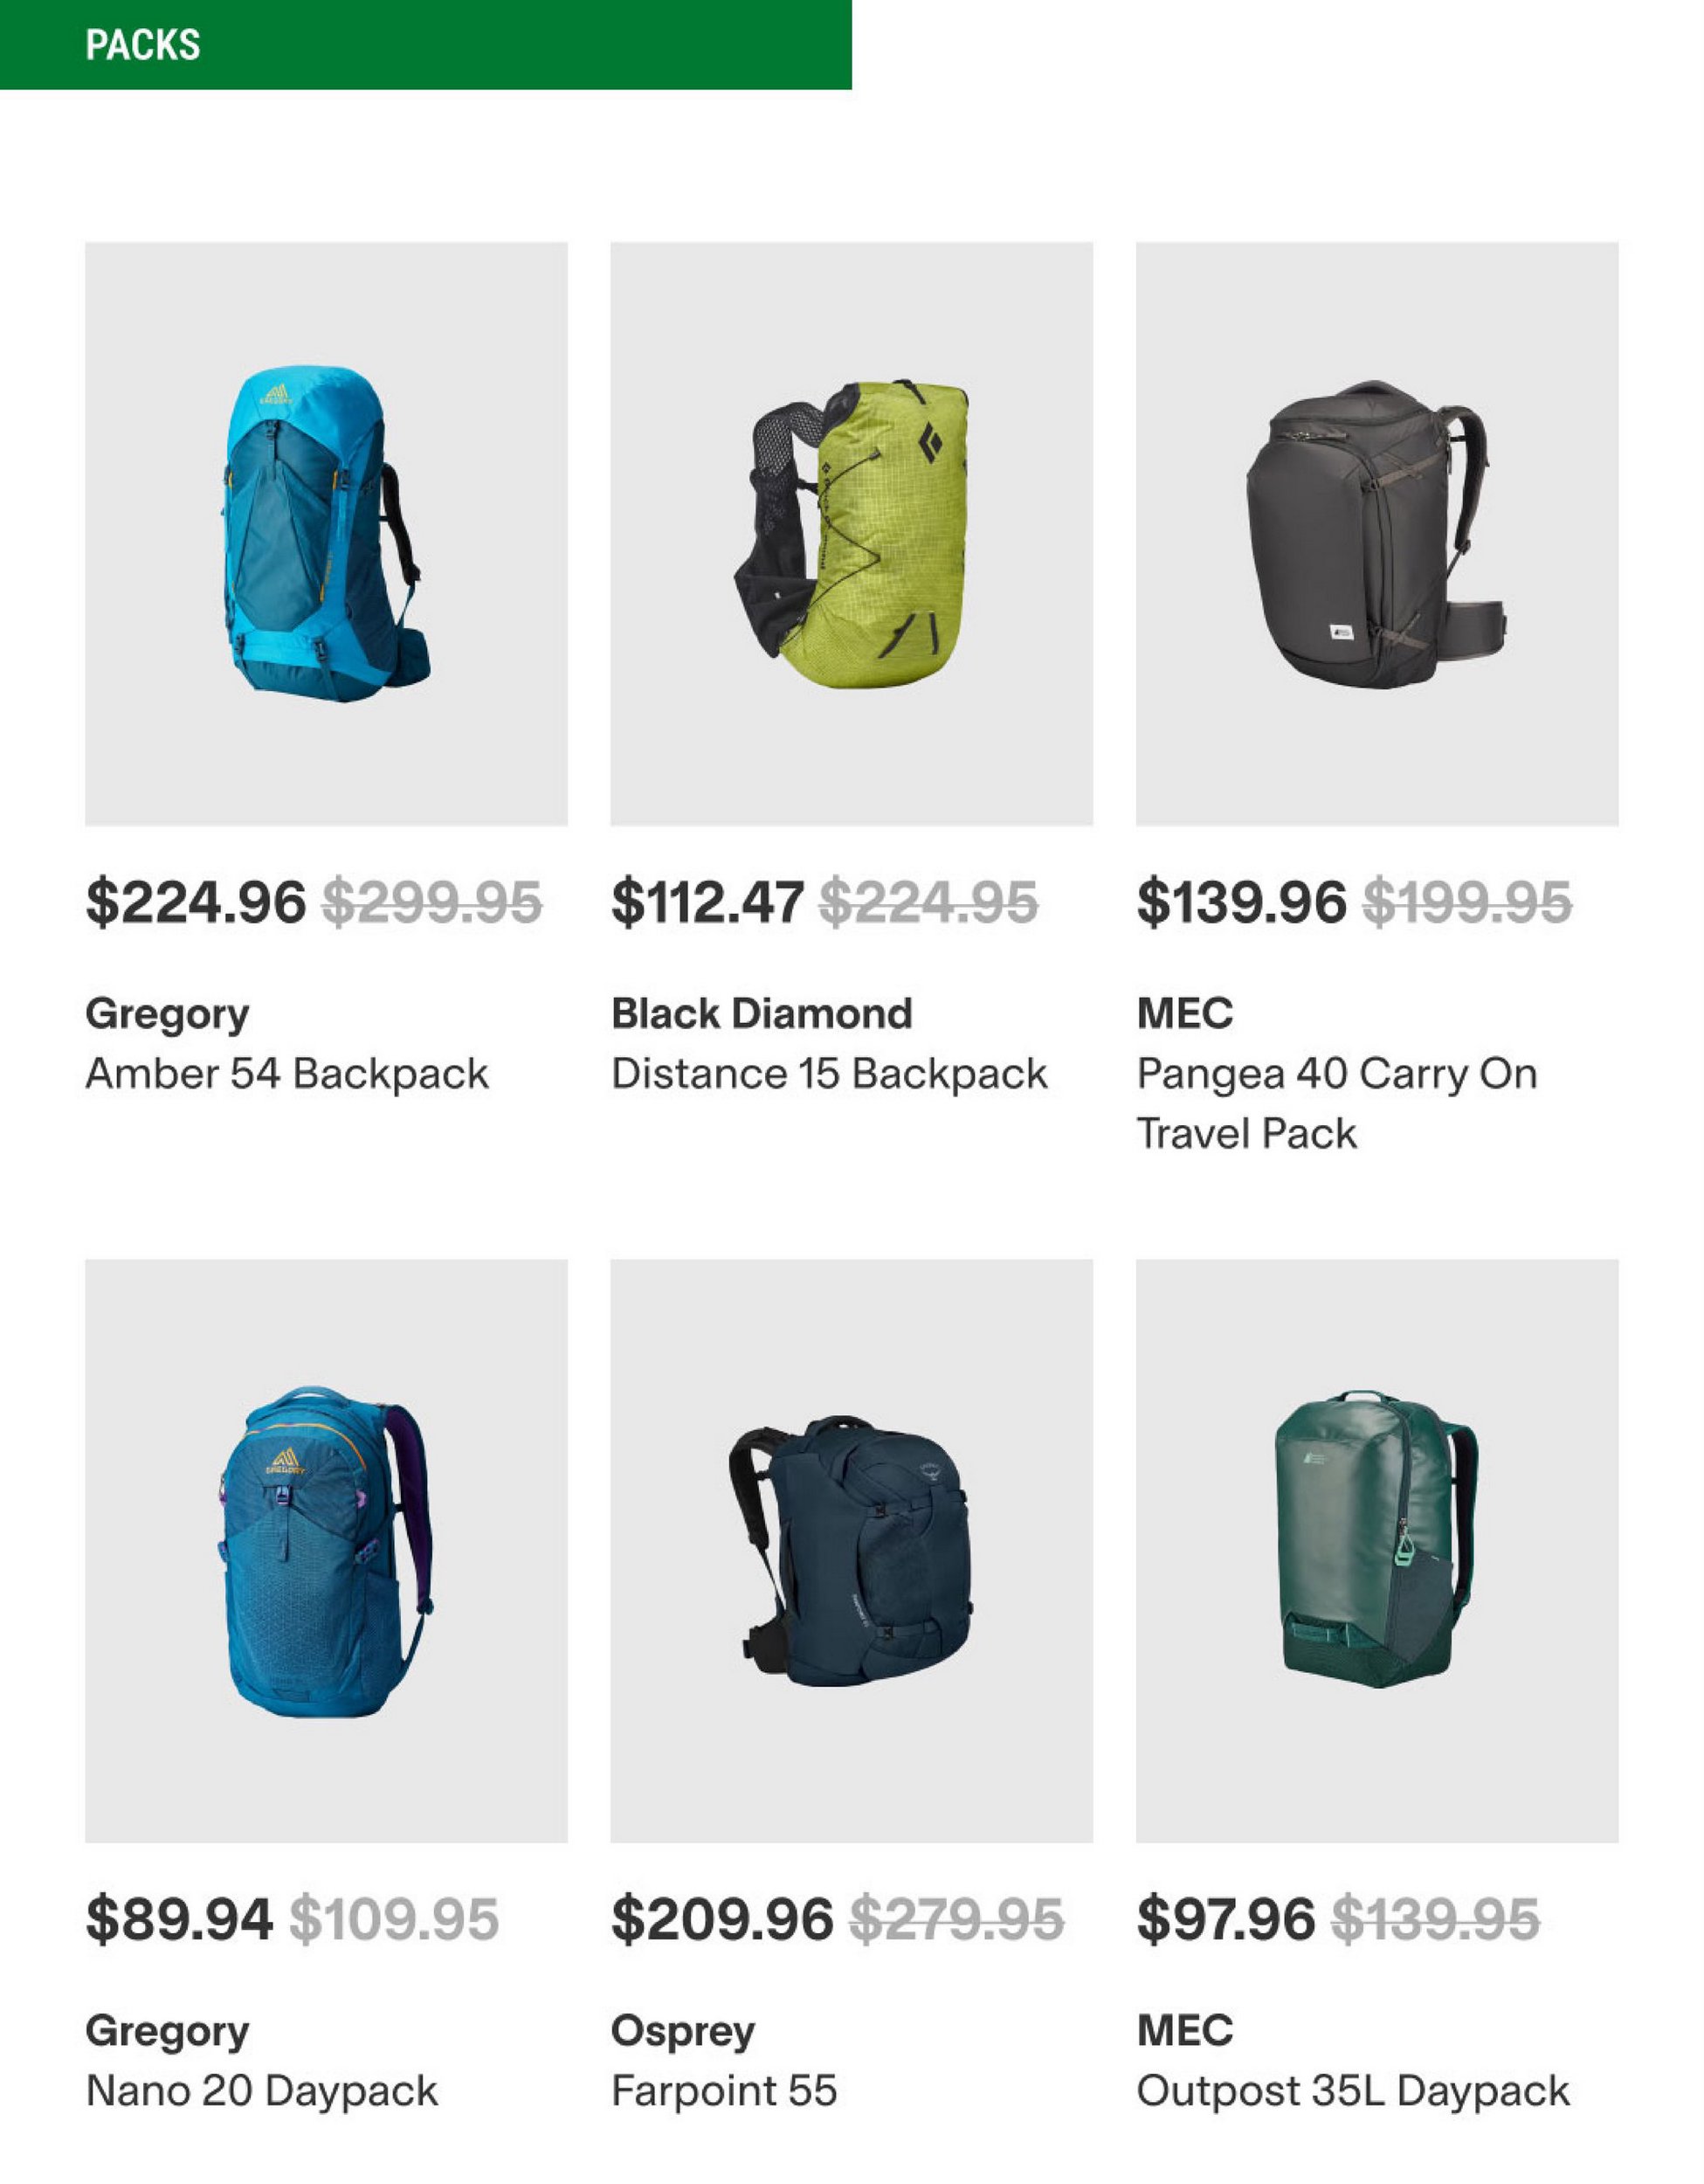View the green MEC Outpost 35L image
The height and width of the screenshot is (2184, 1704).
pos(1377,1551)
